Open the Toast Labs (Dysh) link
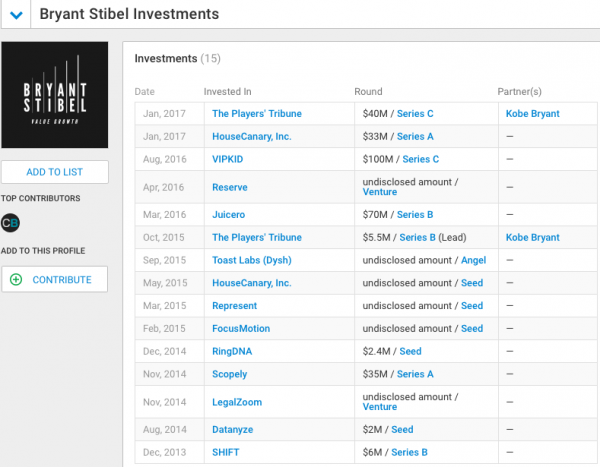This screenshot has width=600, height=467. click(254, 260)
